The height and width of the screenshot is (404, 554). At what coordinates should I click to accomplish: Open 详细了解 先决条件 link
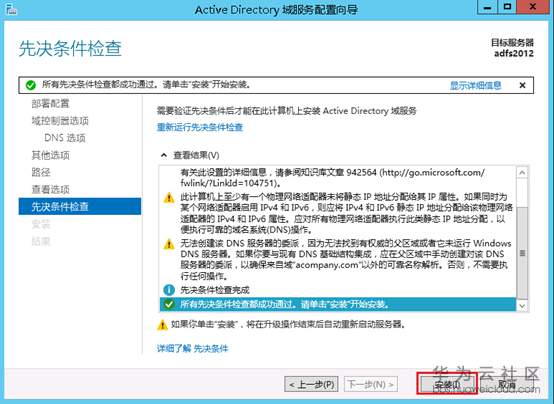coord(192,349)
